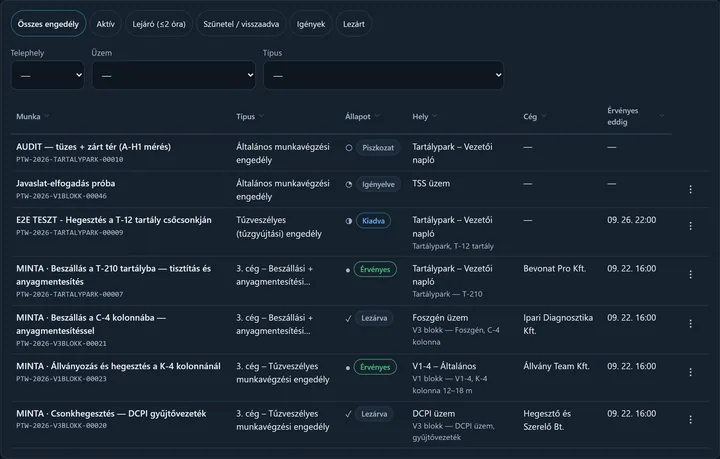Screen dimensions: 720x459
Task: Click the Érvényes eddig column header
Action: click(623, 116)
